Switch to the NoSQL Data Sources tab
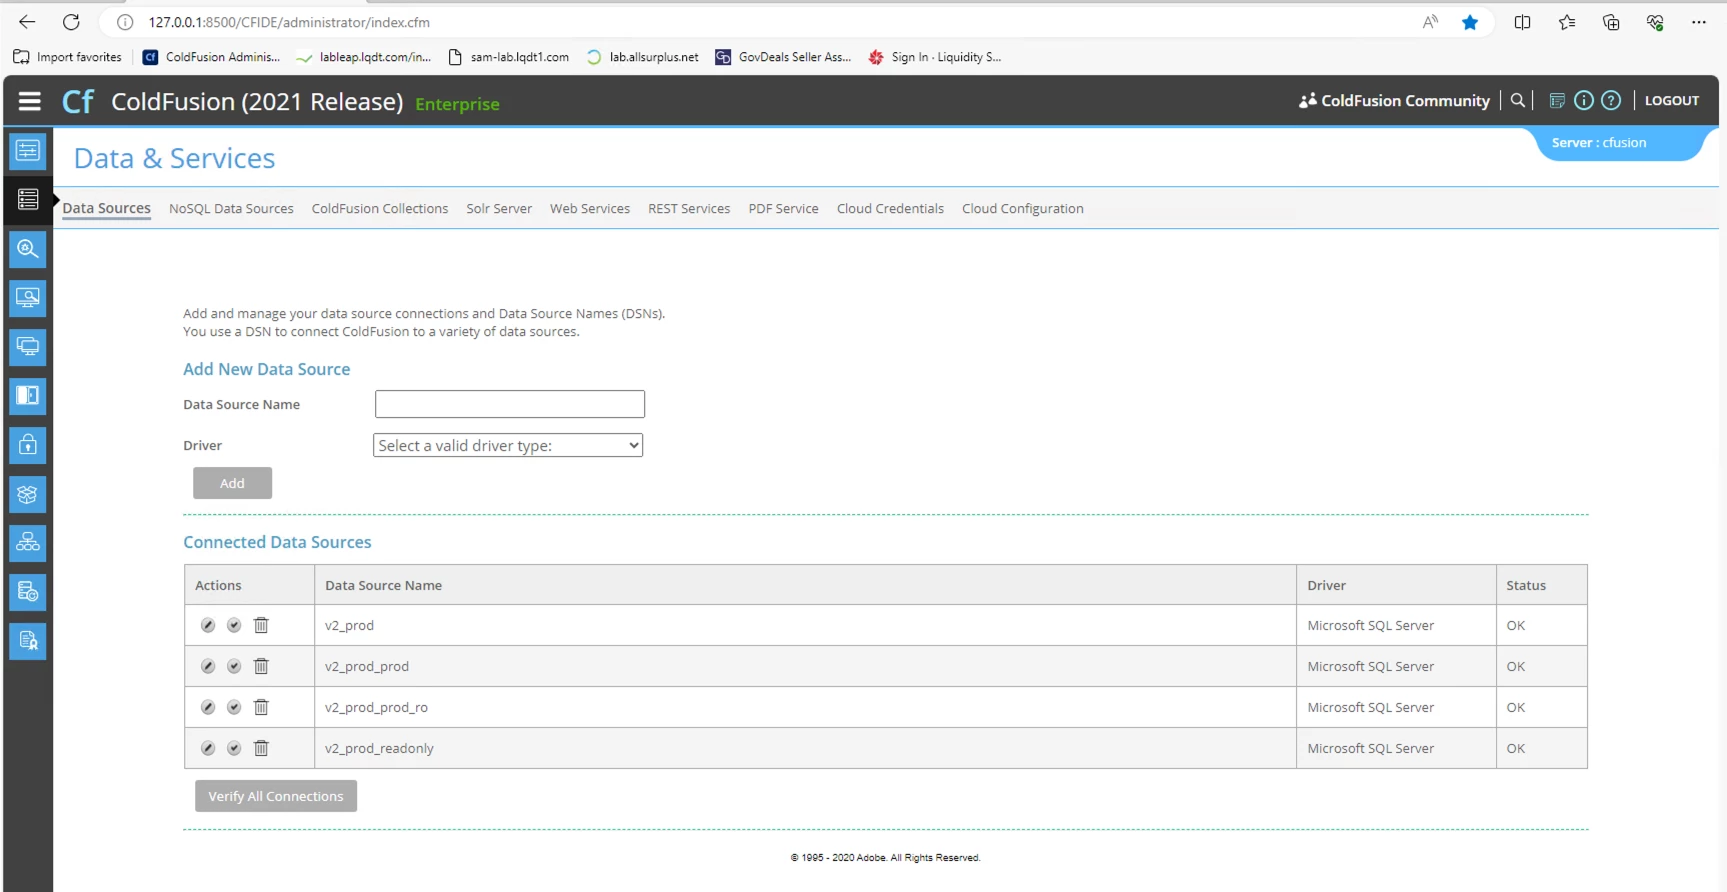The height and width of the screenshot is (892, 1727). [231, 208]
